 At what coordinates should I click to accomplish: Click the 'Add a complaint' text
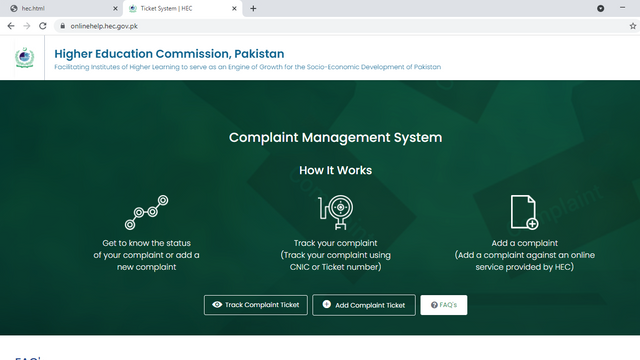tap(524, 243)
